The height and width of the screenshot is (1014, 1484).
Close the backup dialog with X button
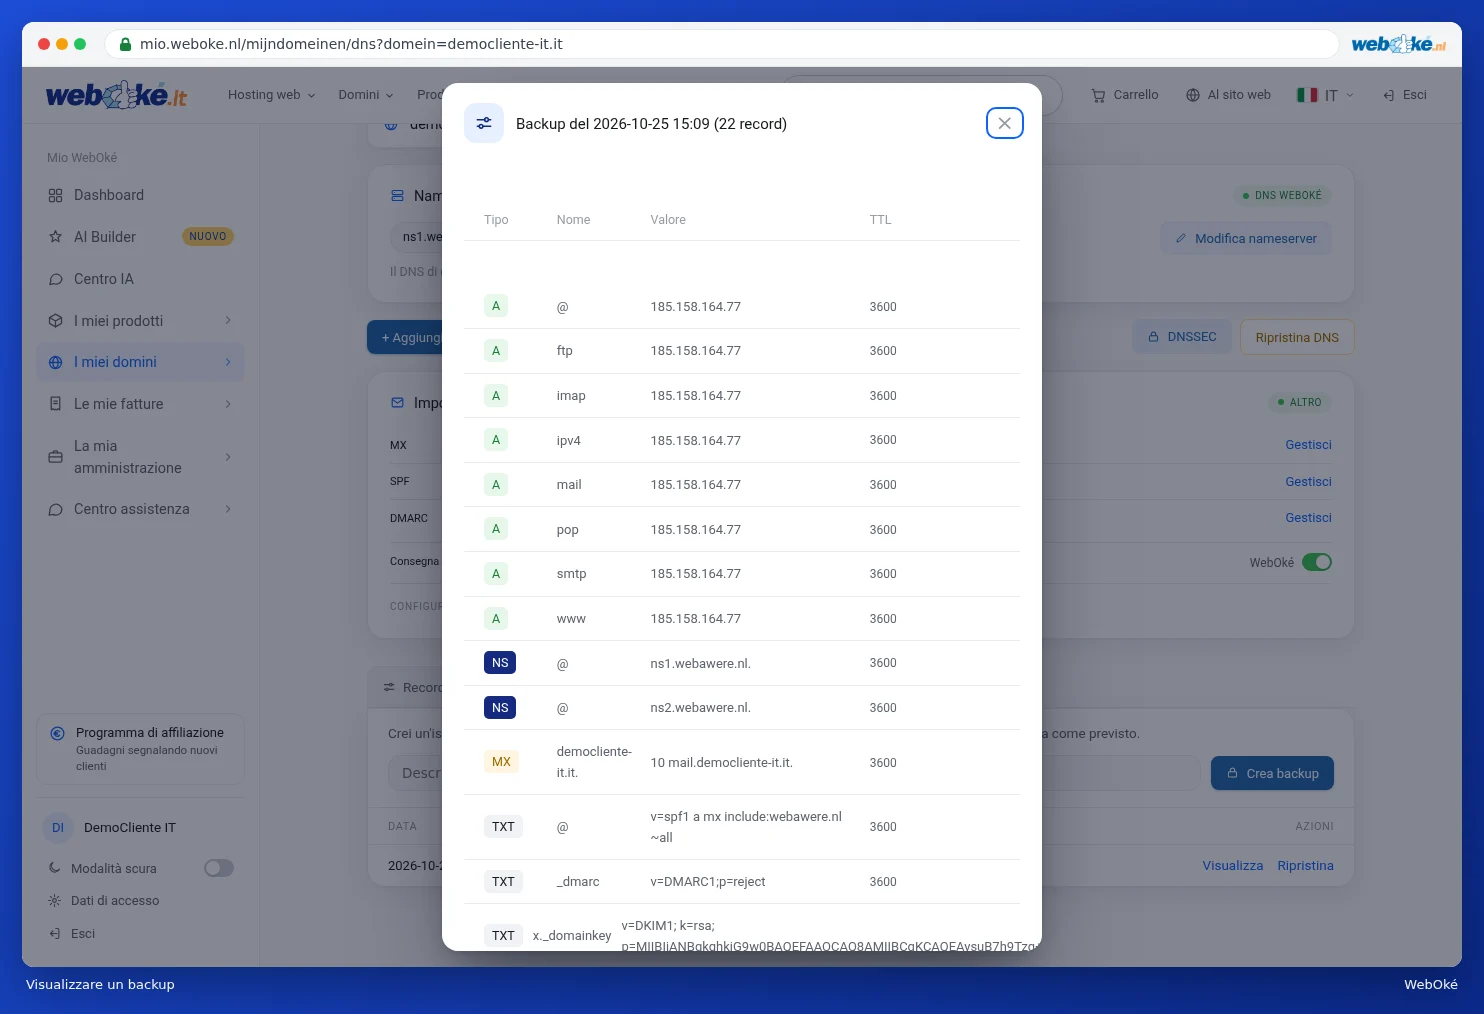(x=1004, y=123)
